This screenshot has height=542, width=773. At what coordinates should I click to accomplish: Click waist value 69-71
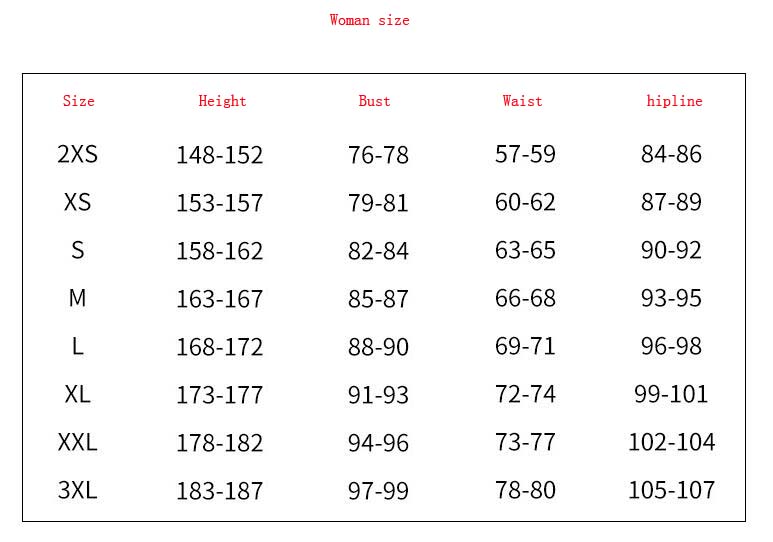pyautogui.click(x=525, y=346)
